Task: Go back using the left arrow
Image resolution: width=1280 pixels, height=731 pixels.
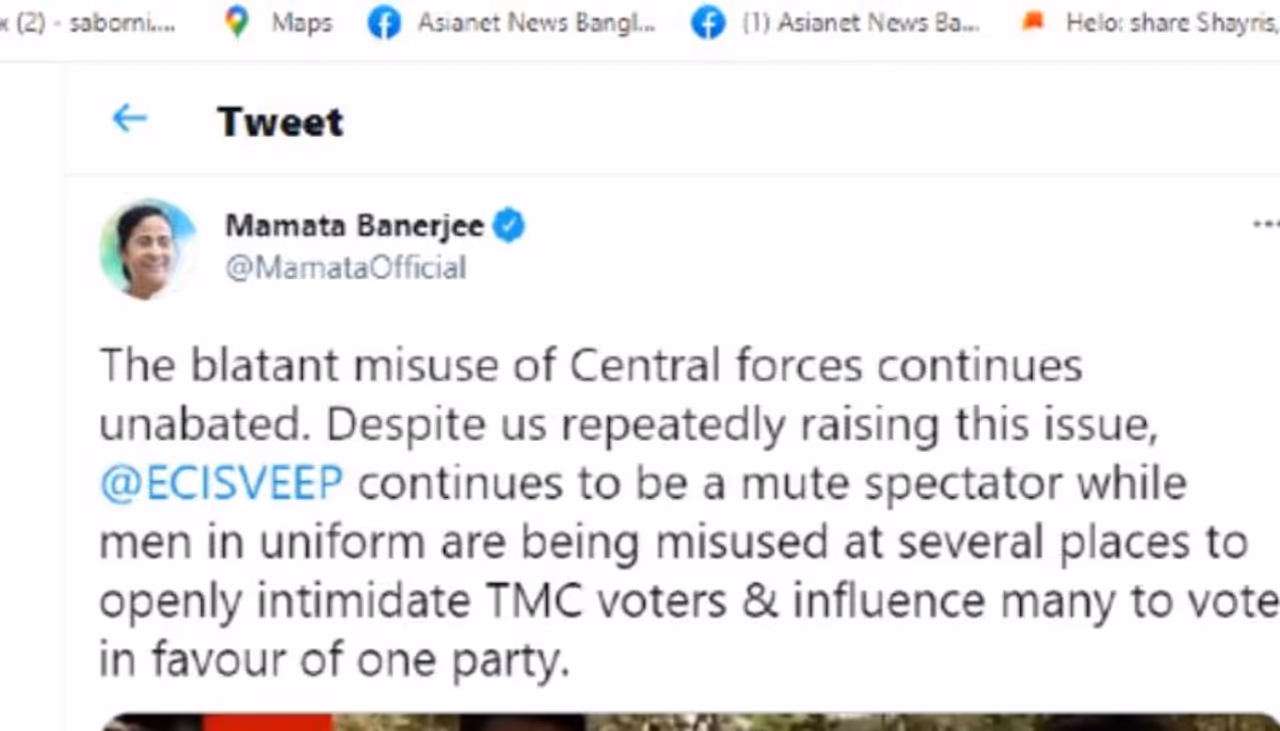Action: (129, 119)
